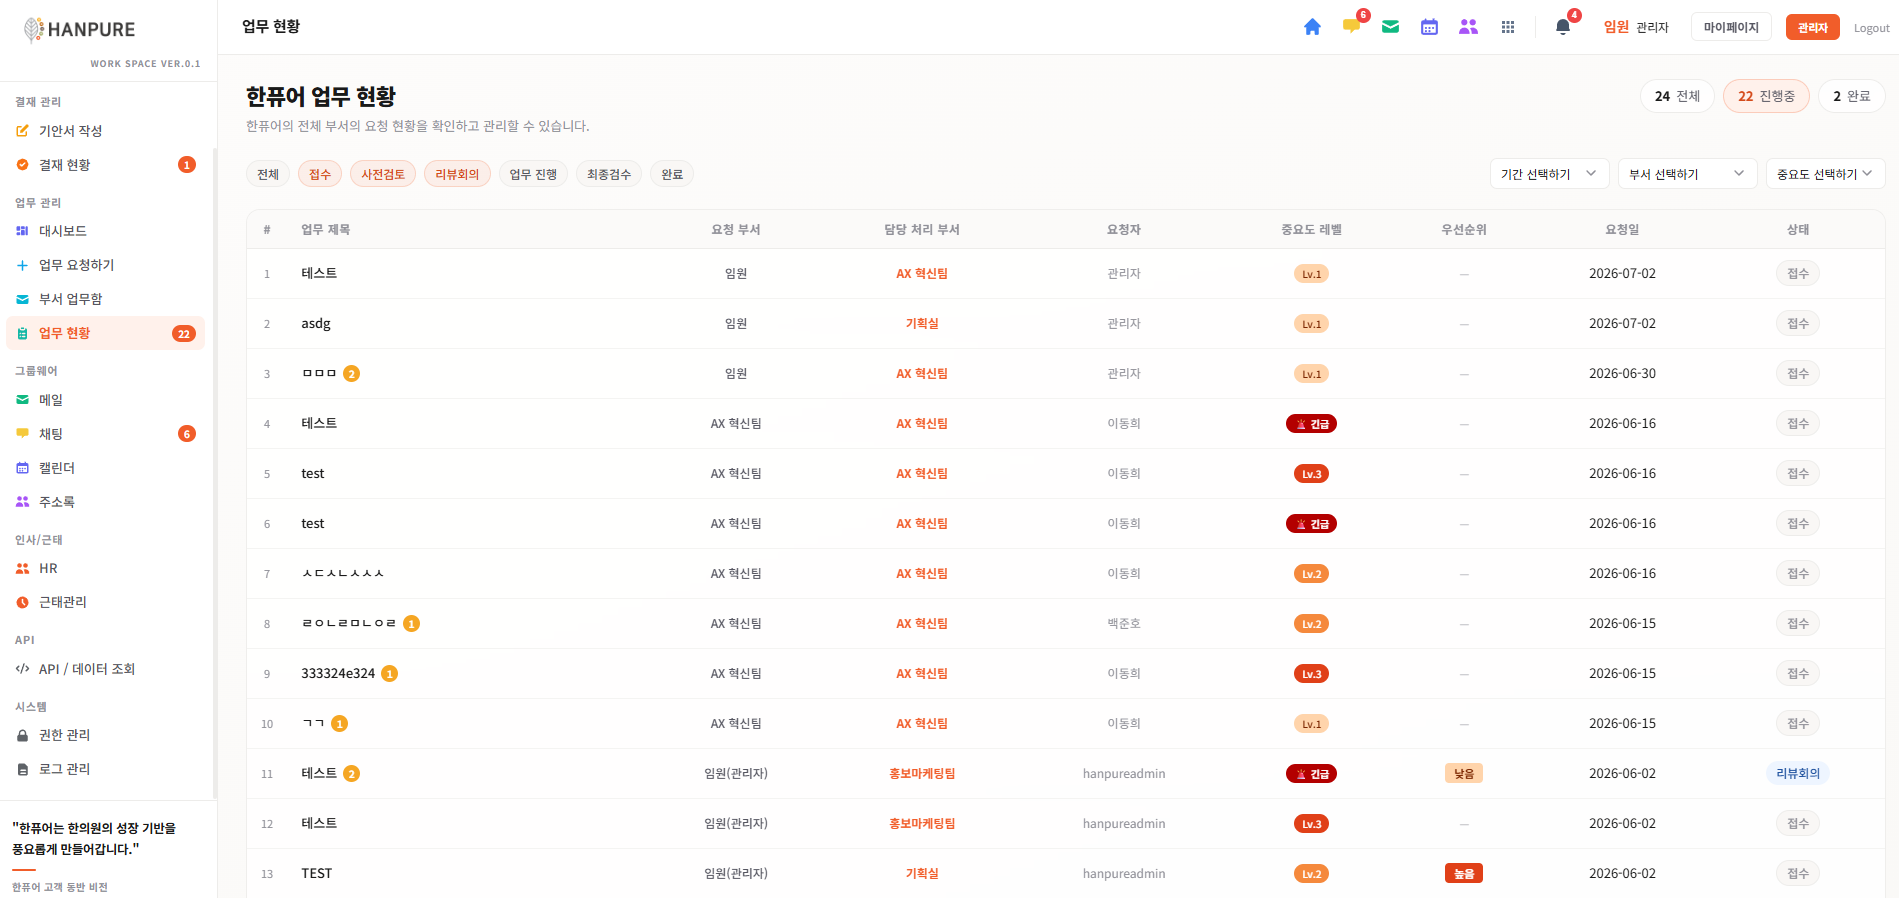
Task: Click 기획실 department on asdg row
Action: click(x=922, y=324)
